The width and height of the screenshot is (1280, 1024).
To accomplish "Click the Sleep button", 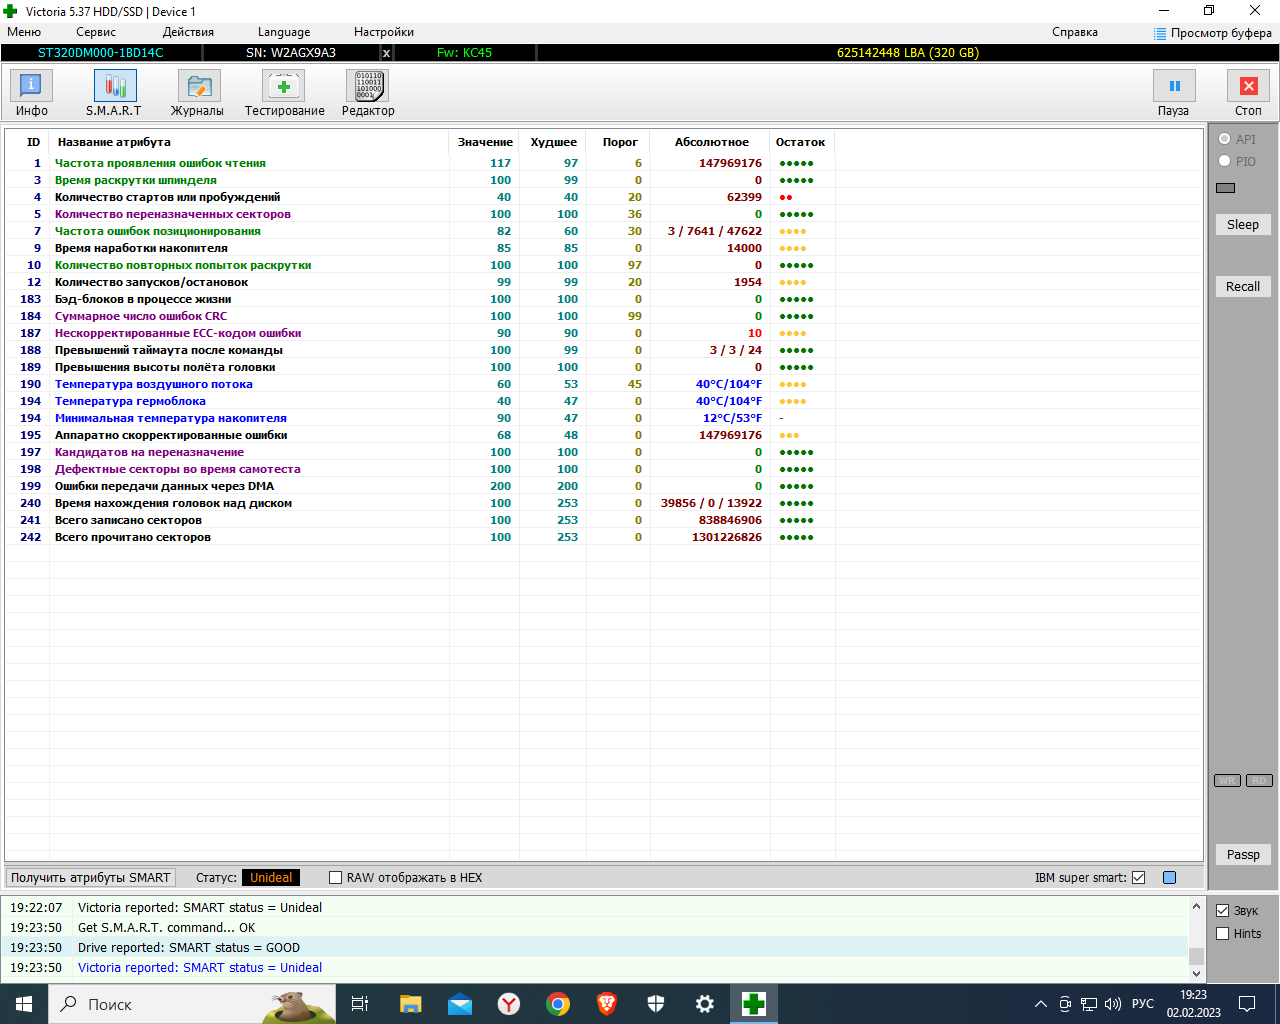I will pyautogui.click(x=1243, y=225).
